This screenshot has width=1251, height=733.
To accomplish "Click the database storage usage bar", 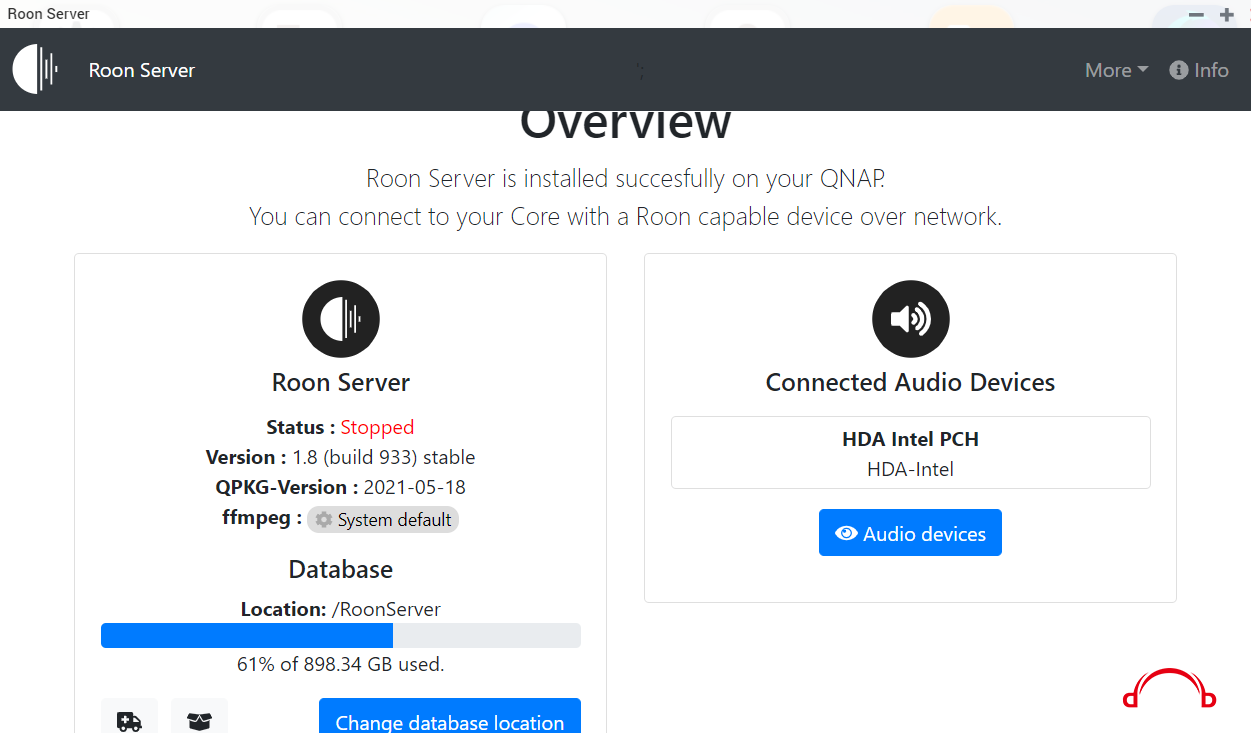I will pyautogui.click(x=341, y=635).
